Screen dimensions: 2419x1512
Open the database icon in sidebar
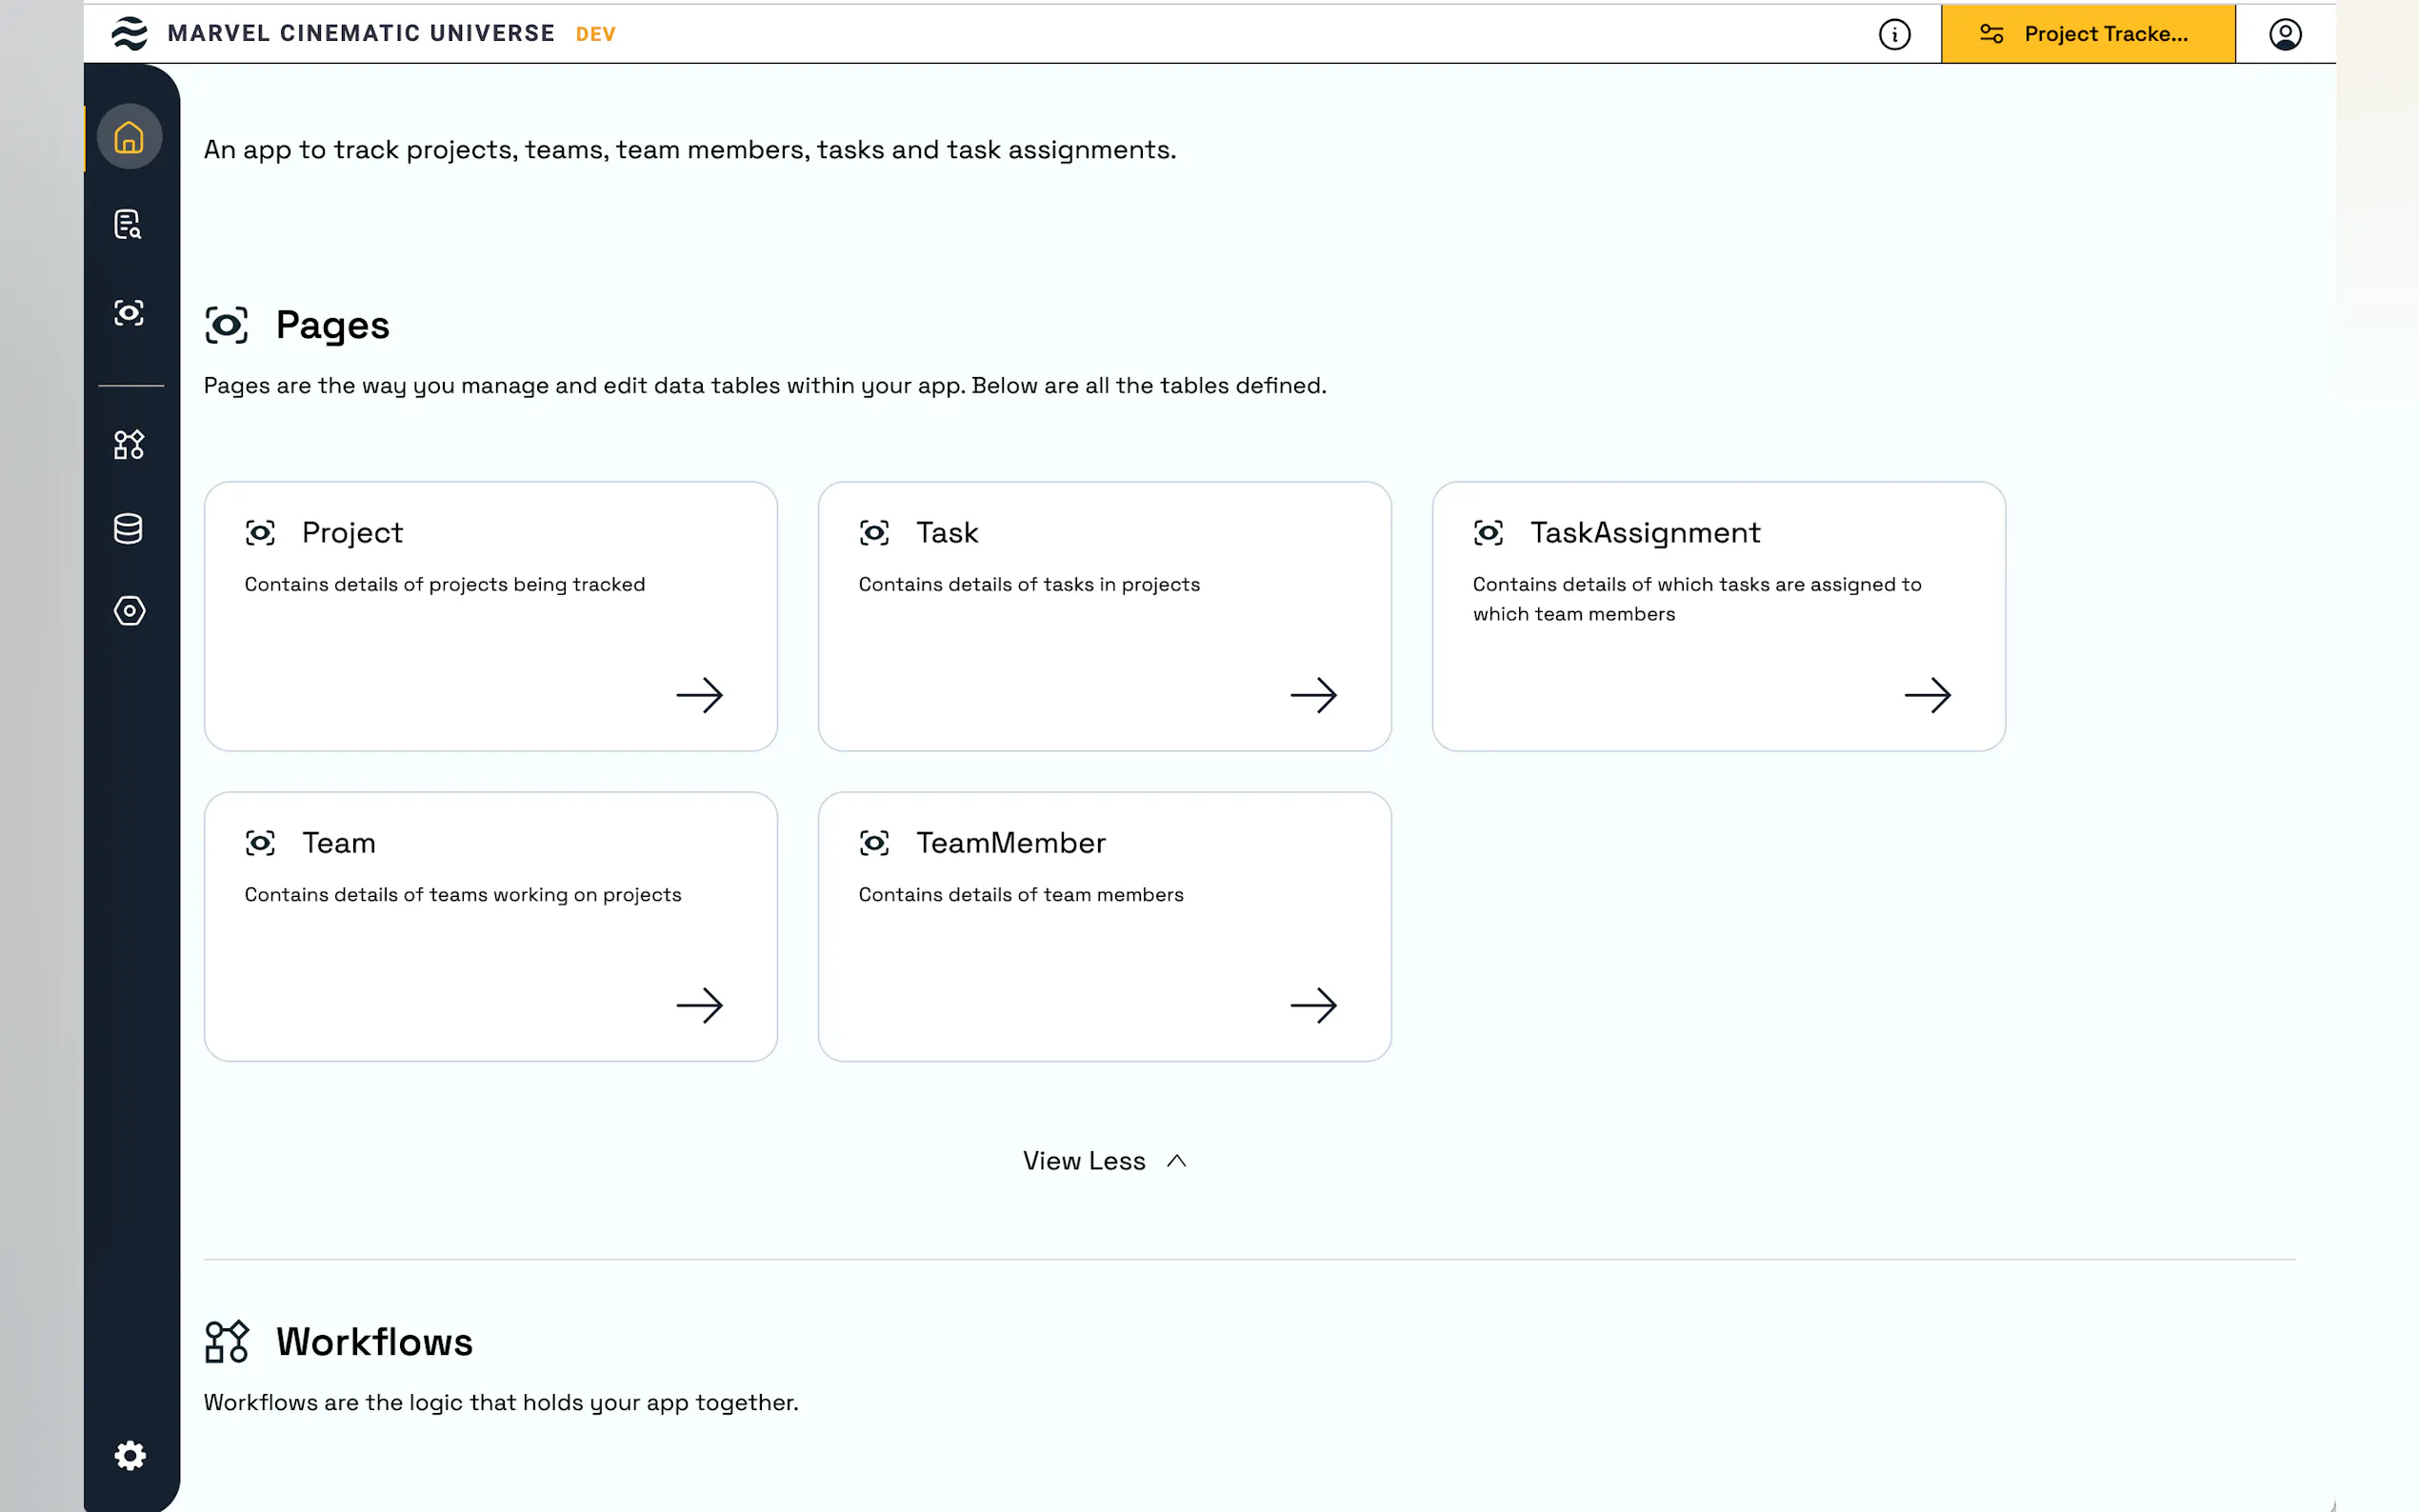128,528
